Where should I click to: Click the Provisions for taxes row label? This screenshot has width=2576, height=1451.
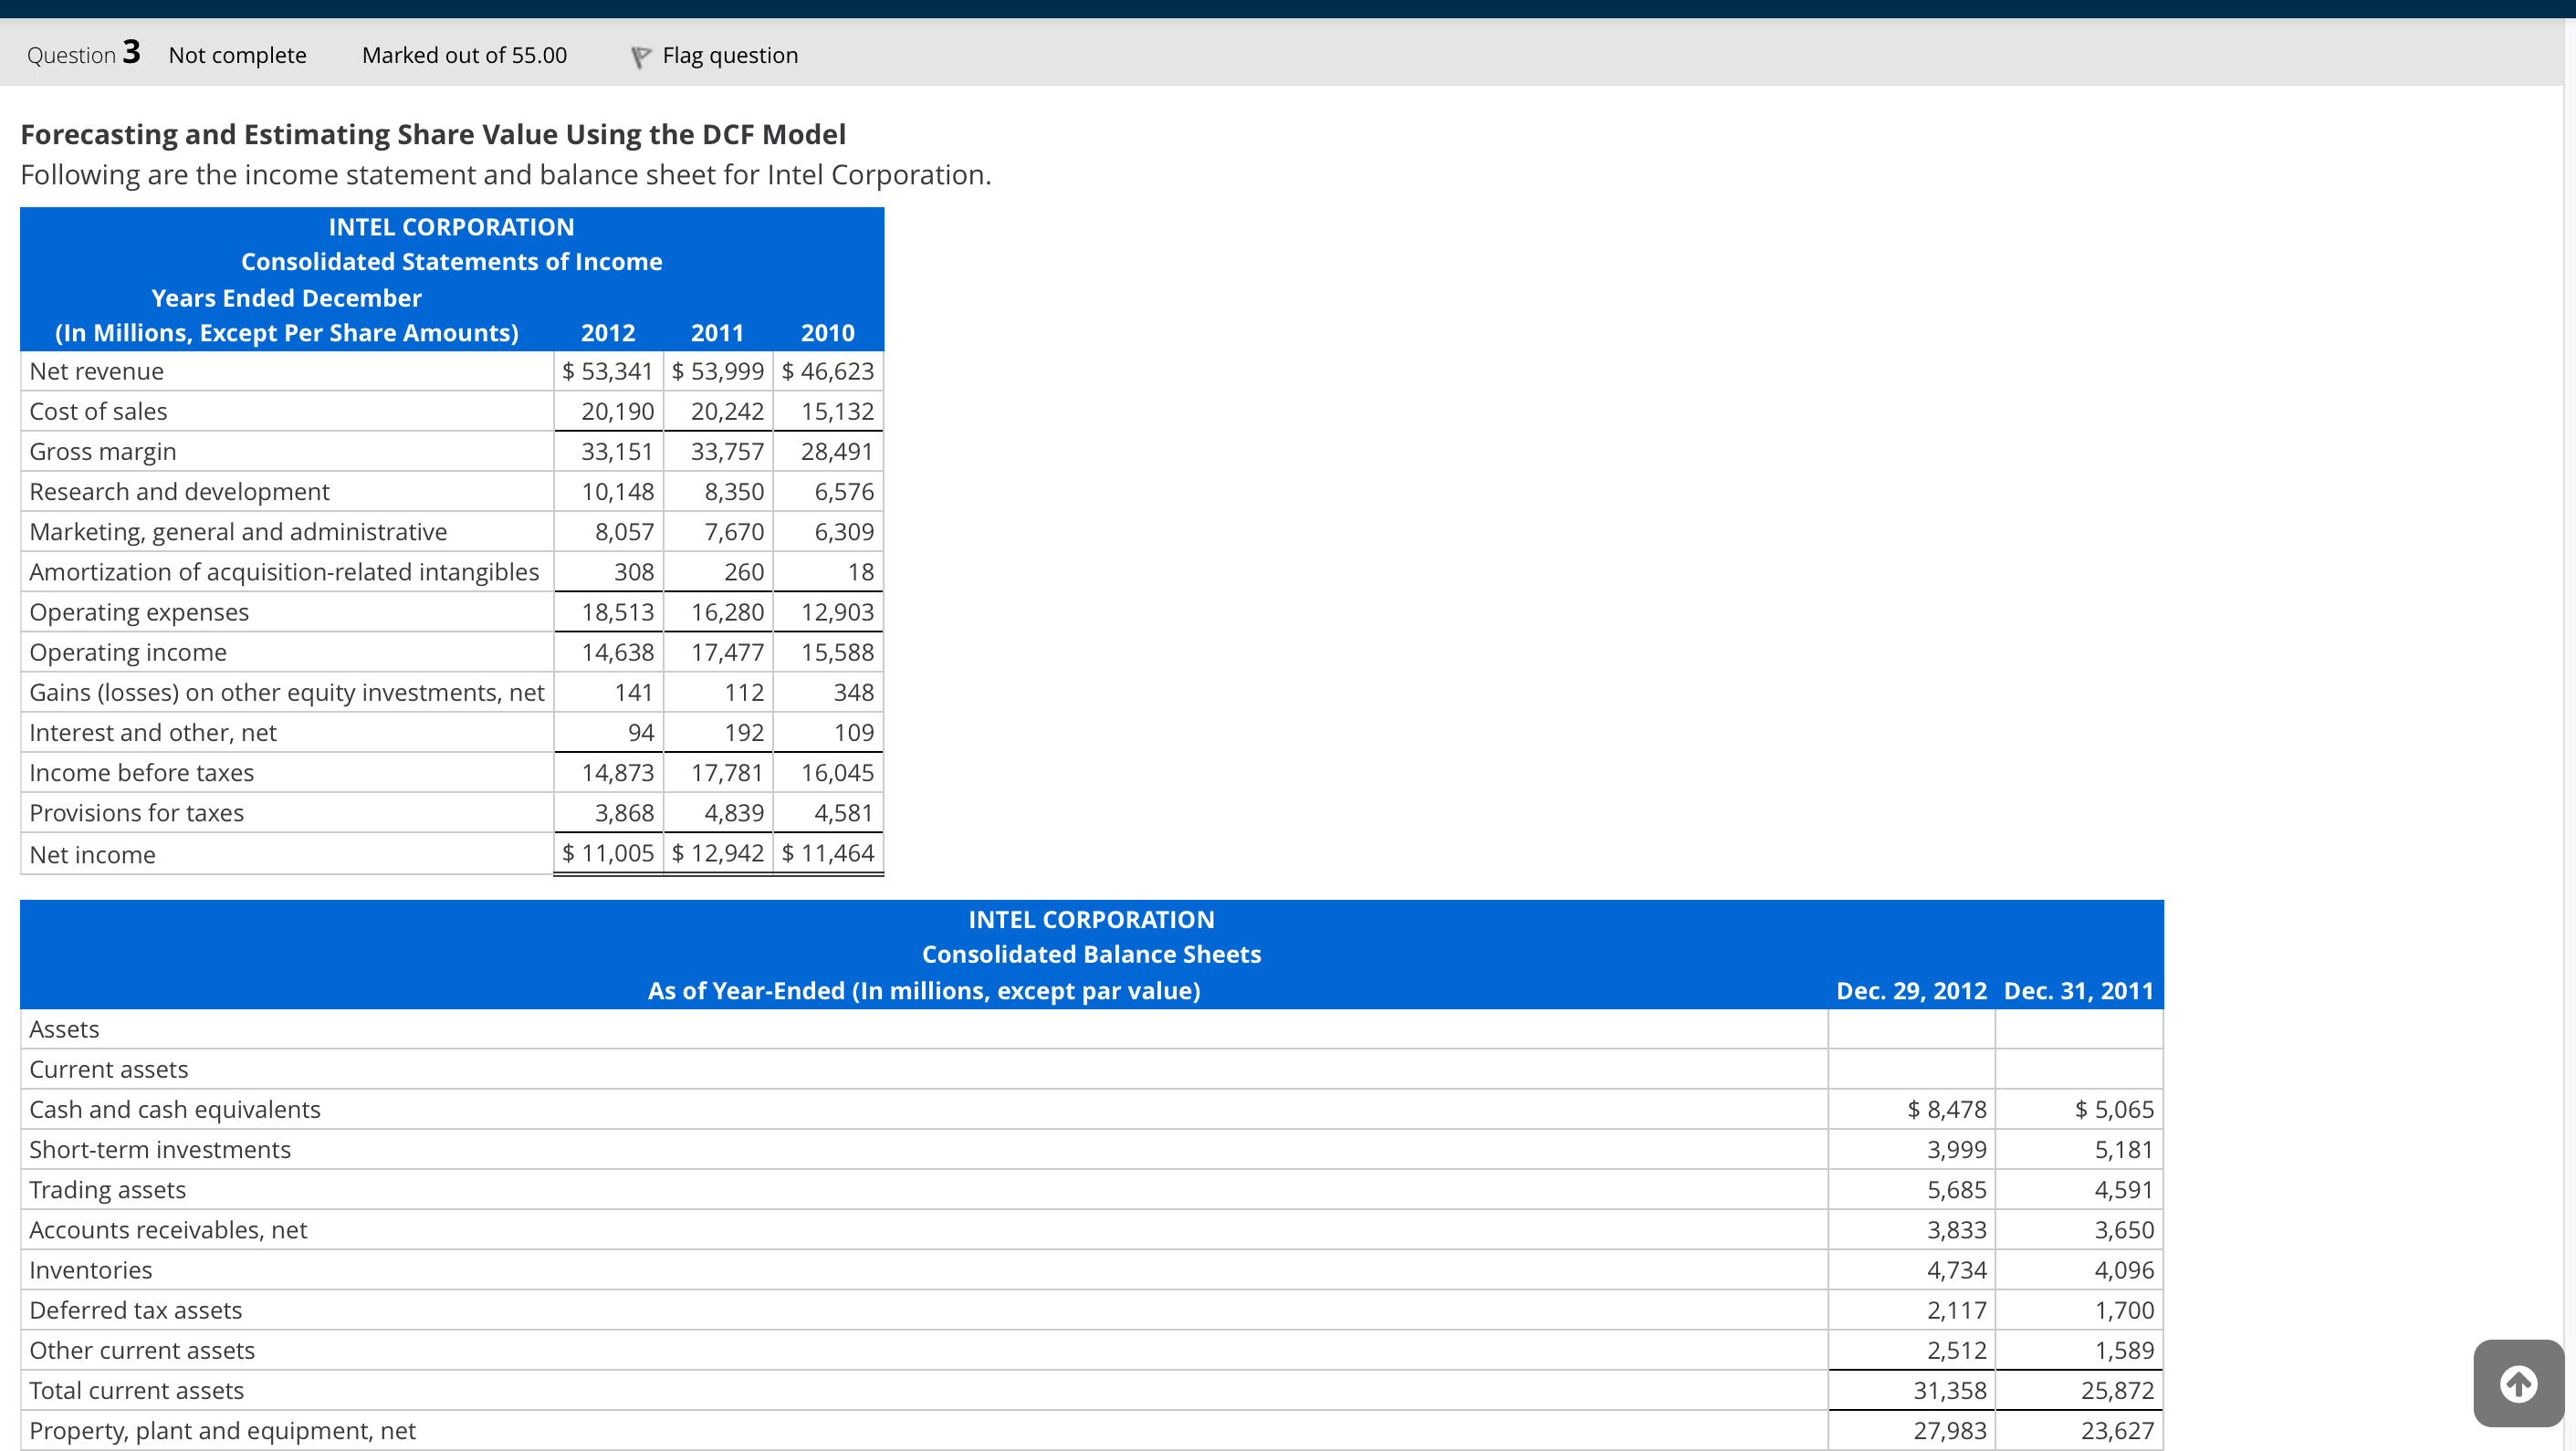tap(137, 813)
